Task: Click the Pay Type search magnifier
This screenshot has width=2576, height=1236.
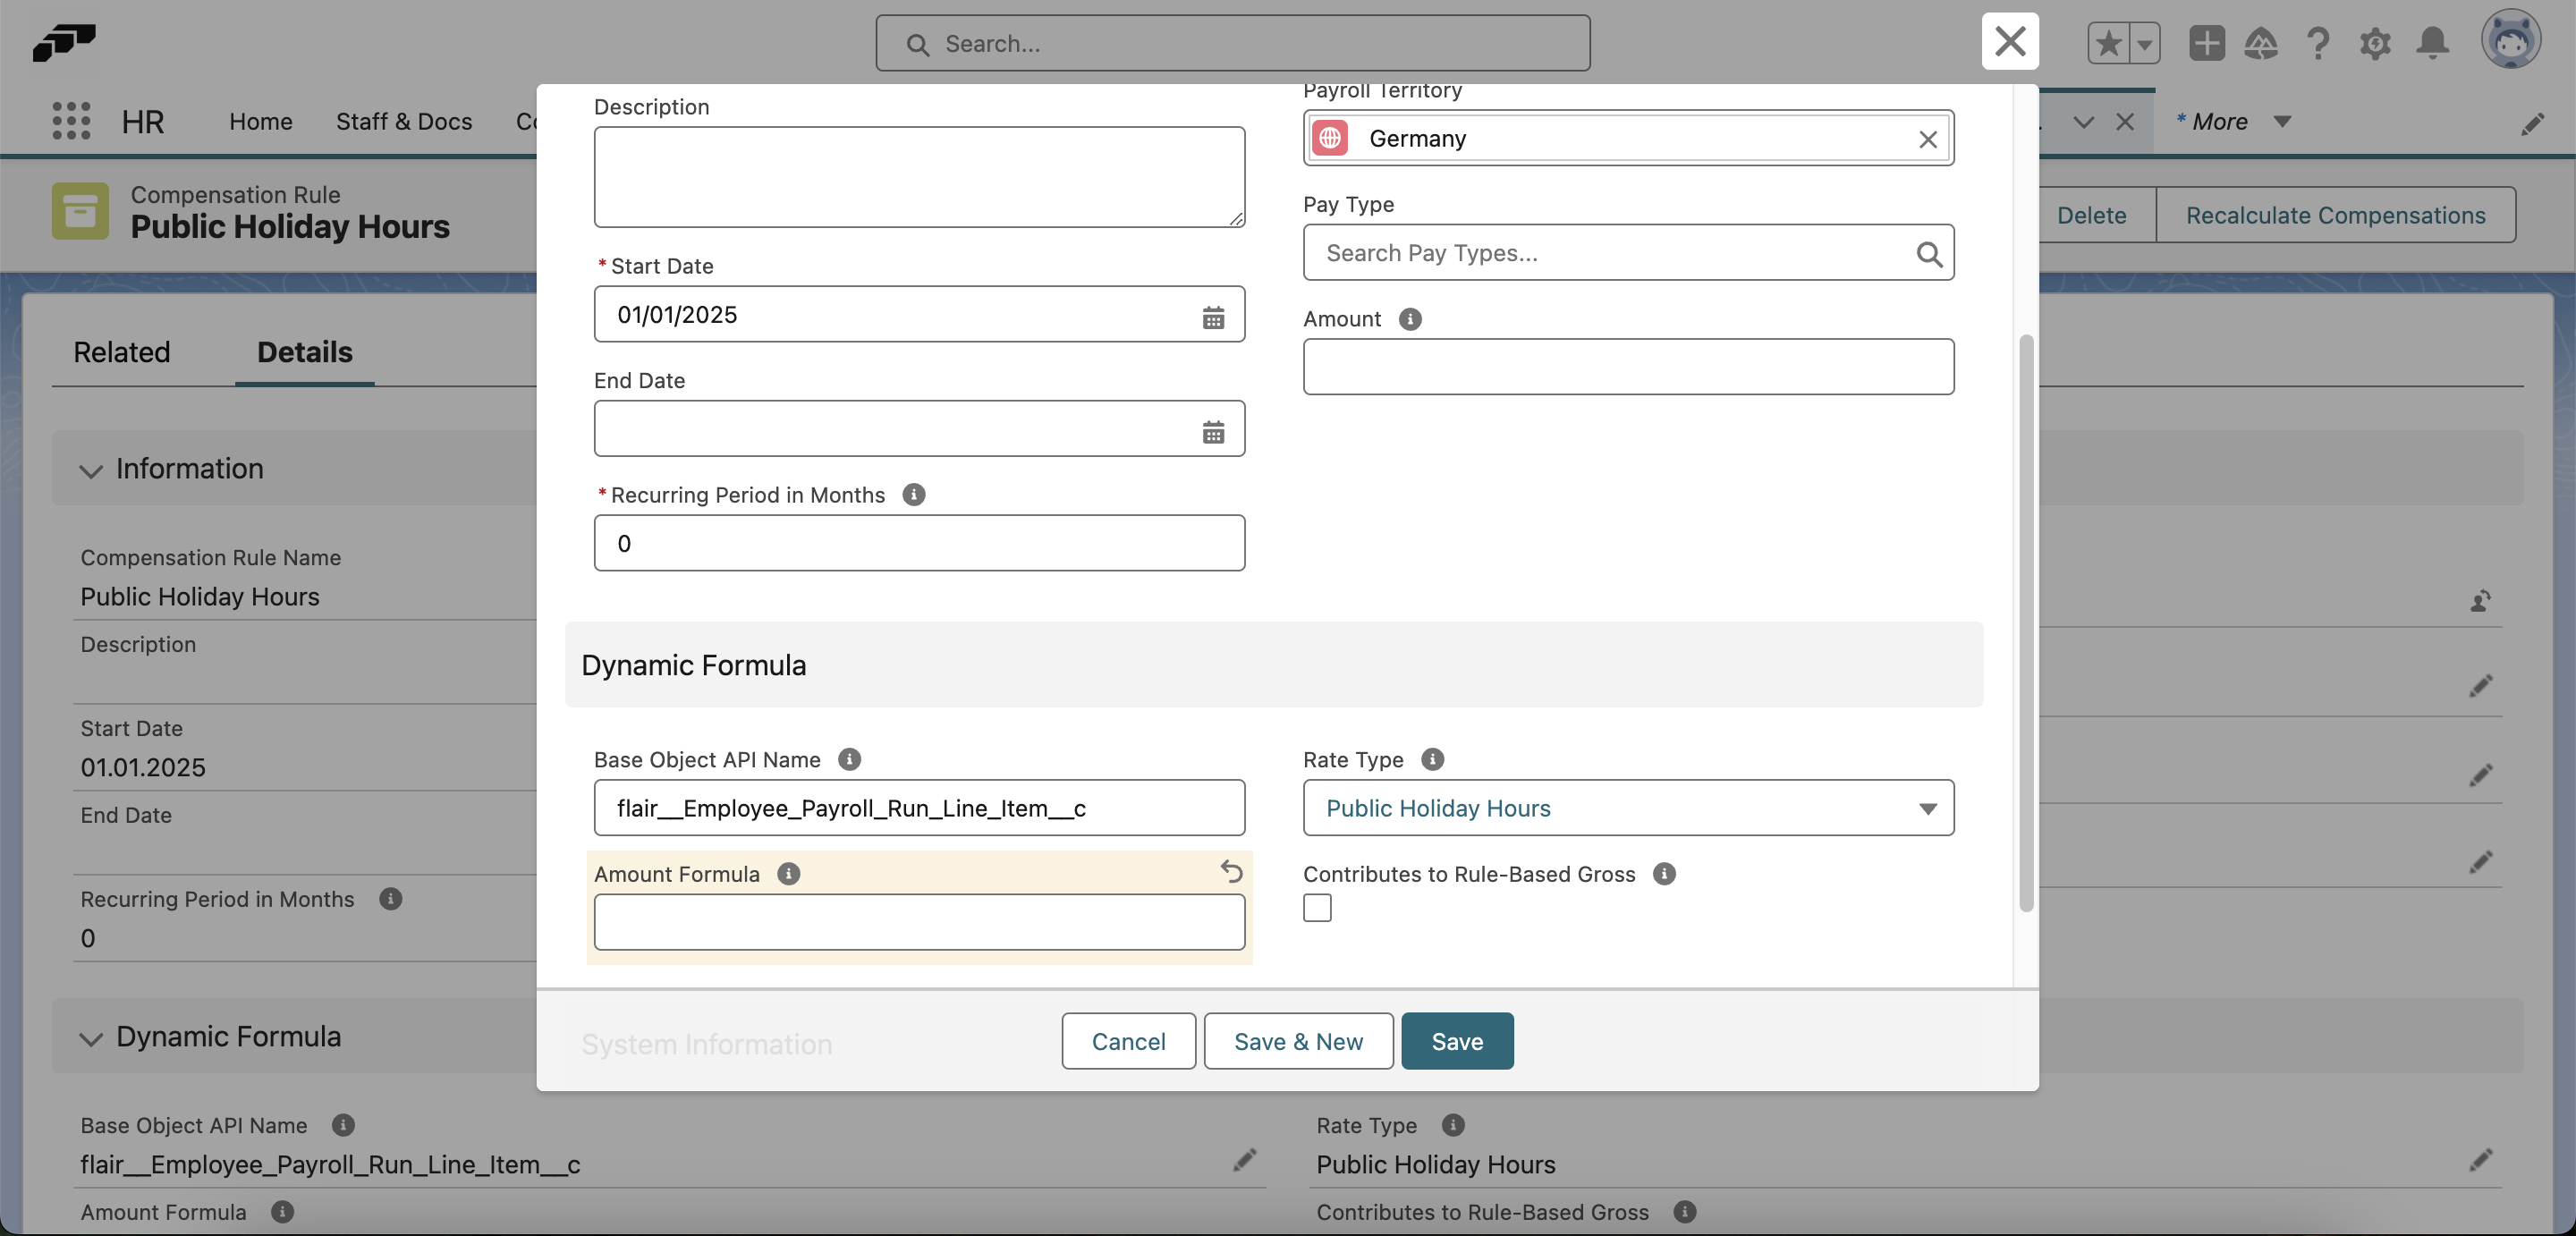Action: [x=1930, y=254]
